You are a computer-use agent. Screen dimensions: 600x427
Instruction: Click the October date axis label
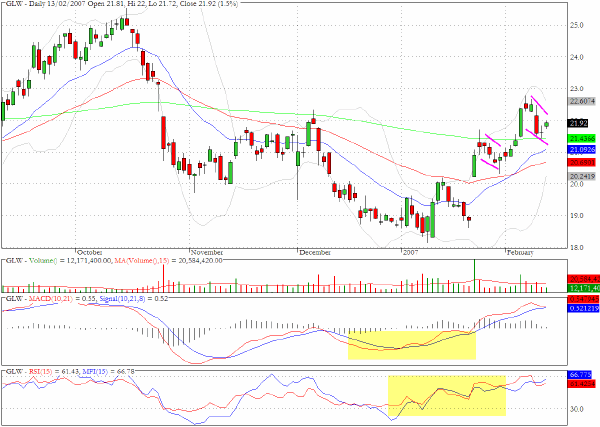pos(90,253)
